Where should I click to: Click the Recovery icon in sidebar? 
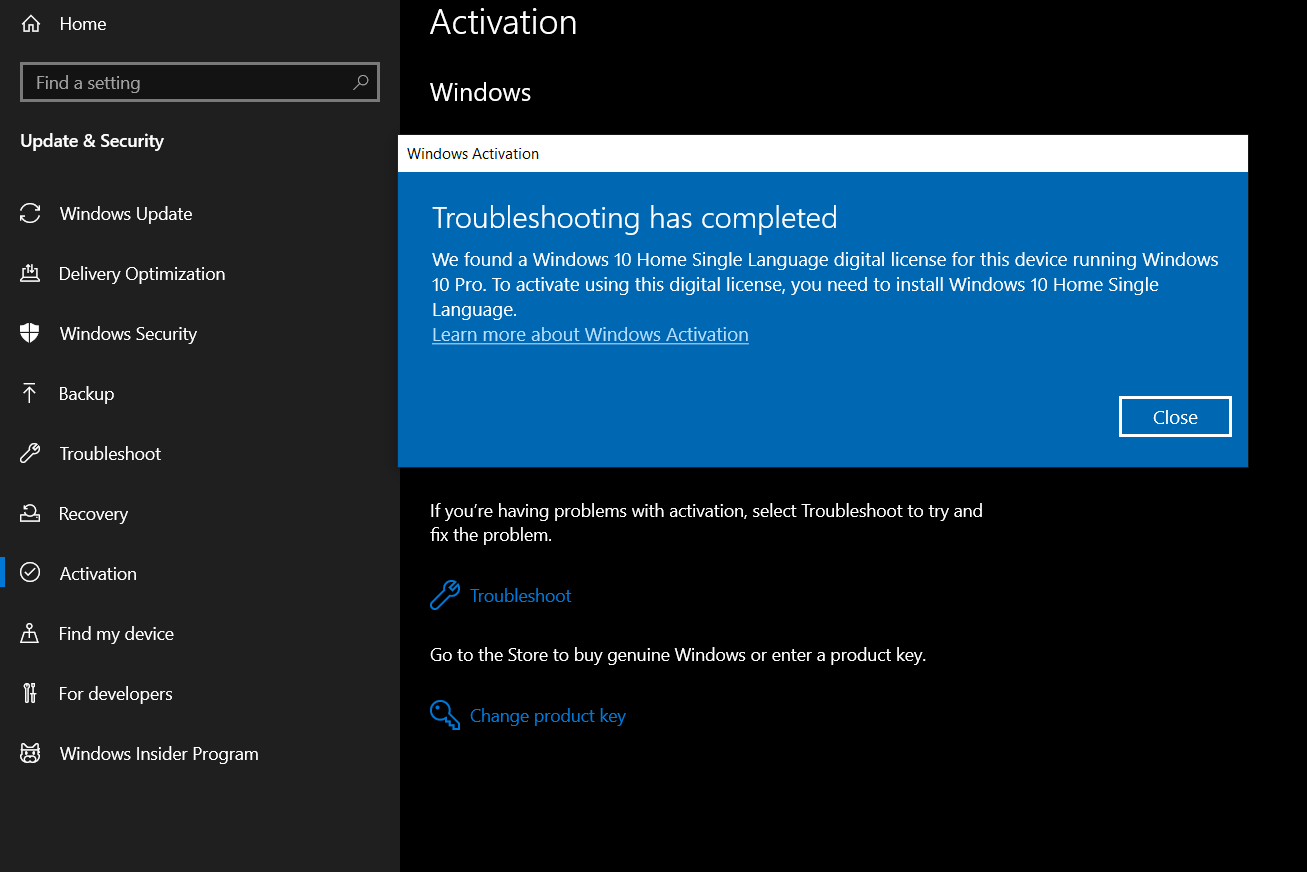30,513
